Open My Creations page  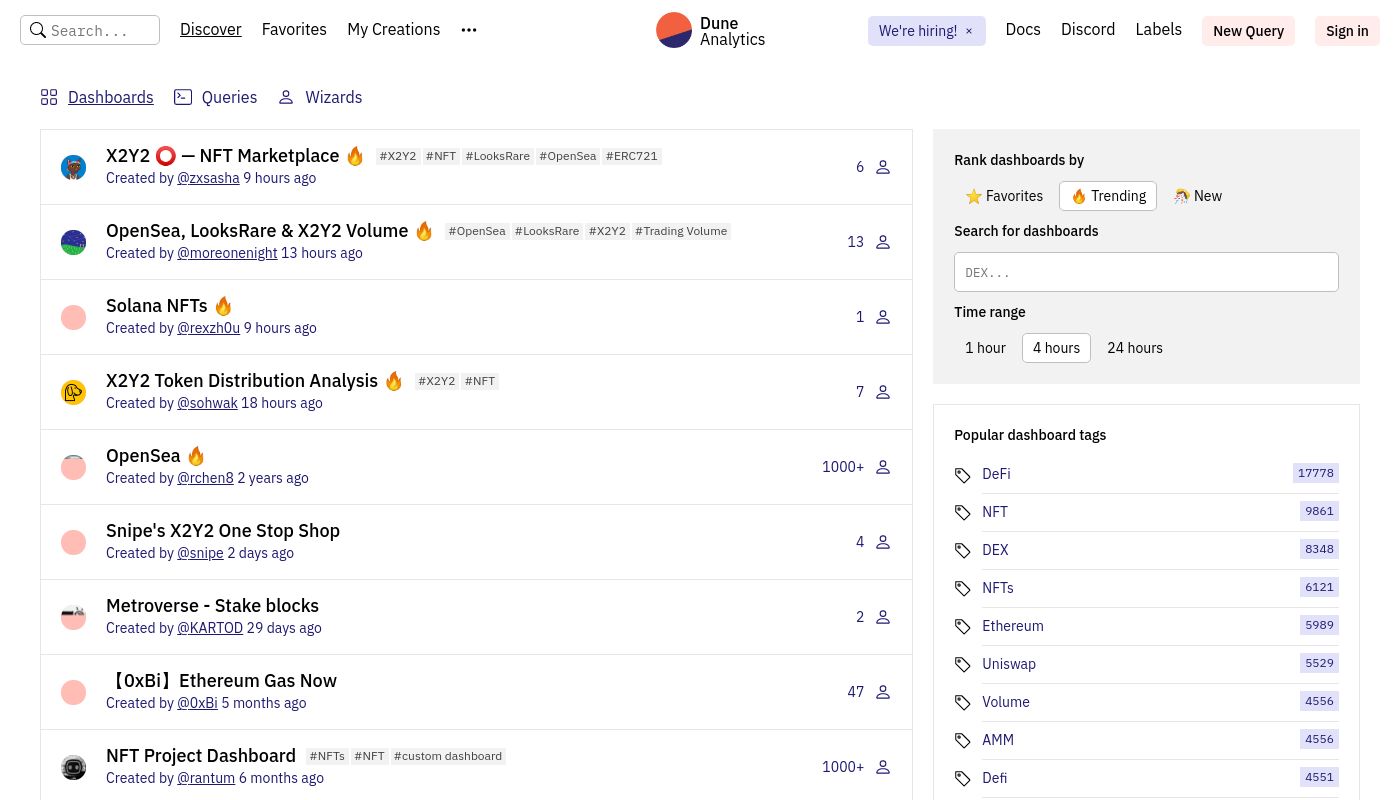[393, 30]
